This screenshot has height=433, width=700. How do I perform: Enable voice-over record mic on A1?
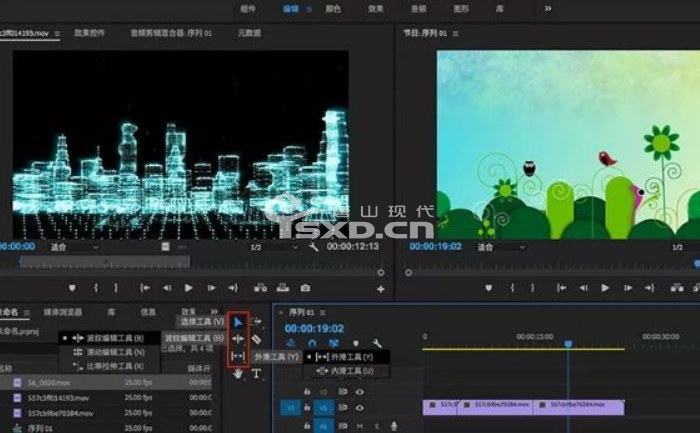[x=394, y=426]
